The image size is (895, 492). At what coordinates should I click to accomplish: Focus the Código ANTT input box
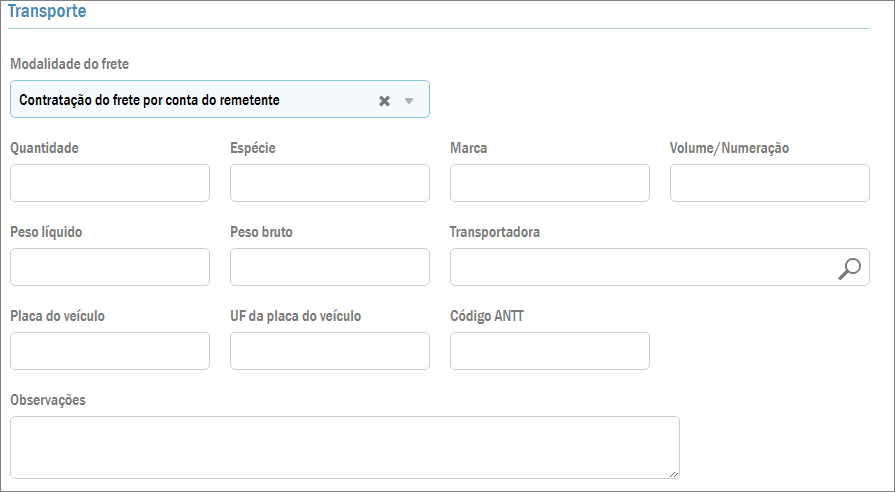[x=550, y=351]
